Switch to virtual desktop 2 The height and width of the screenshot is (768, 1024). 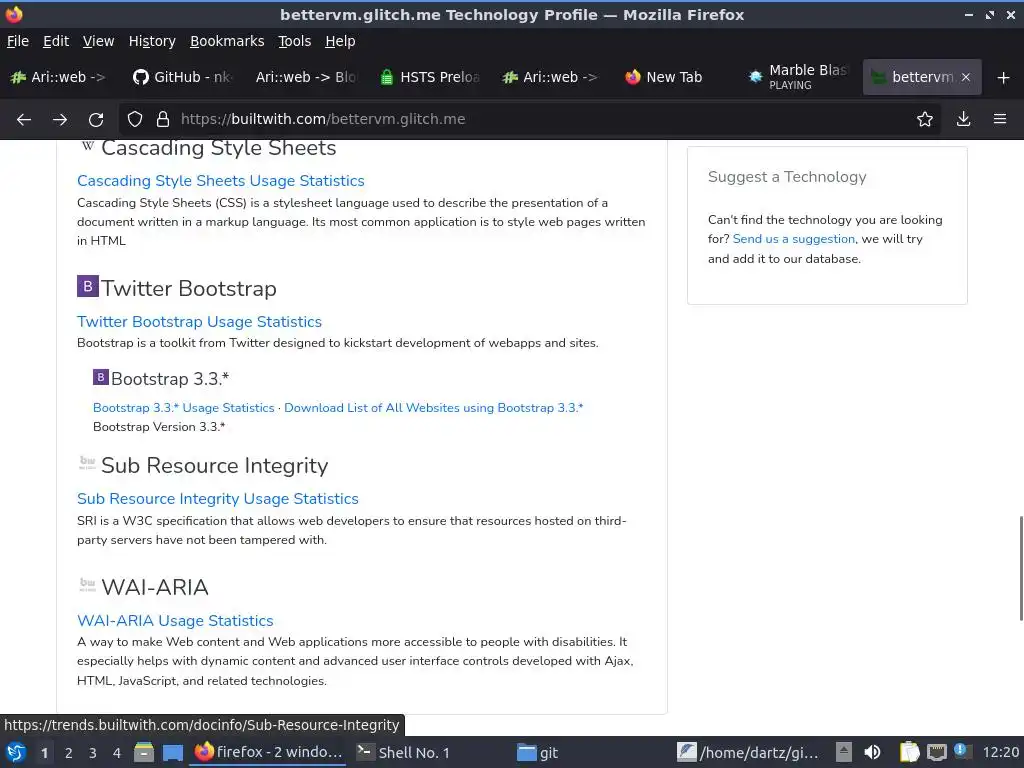[69, 753]
